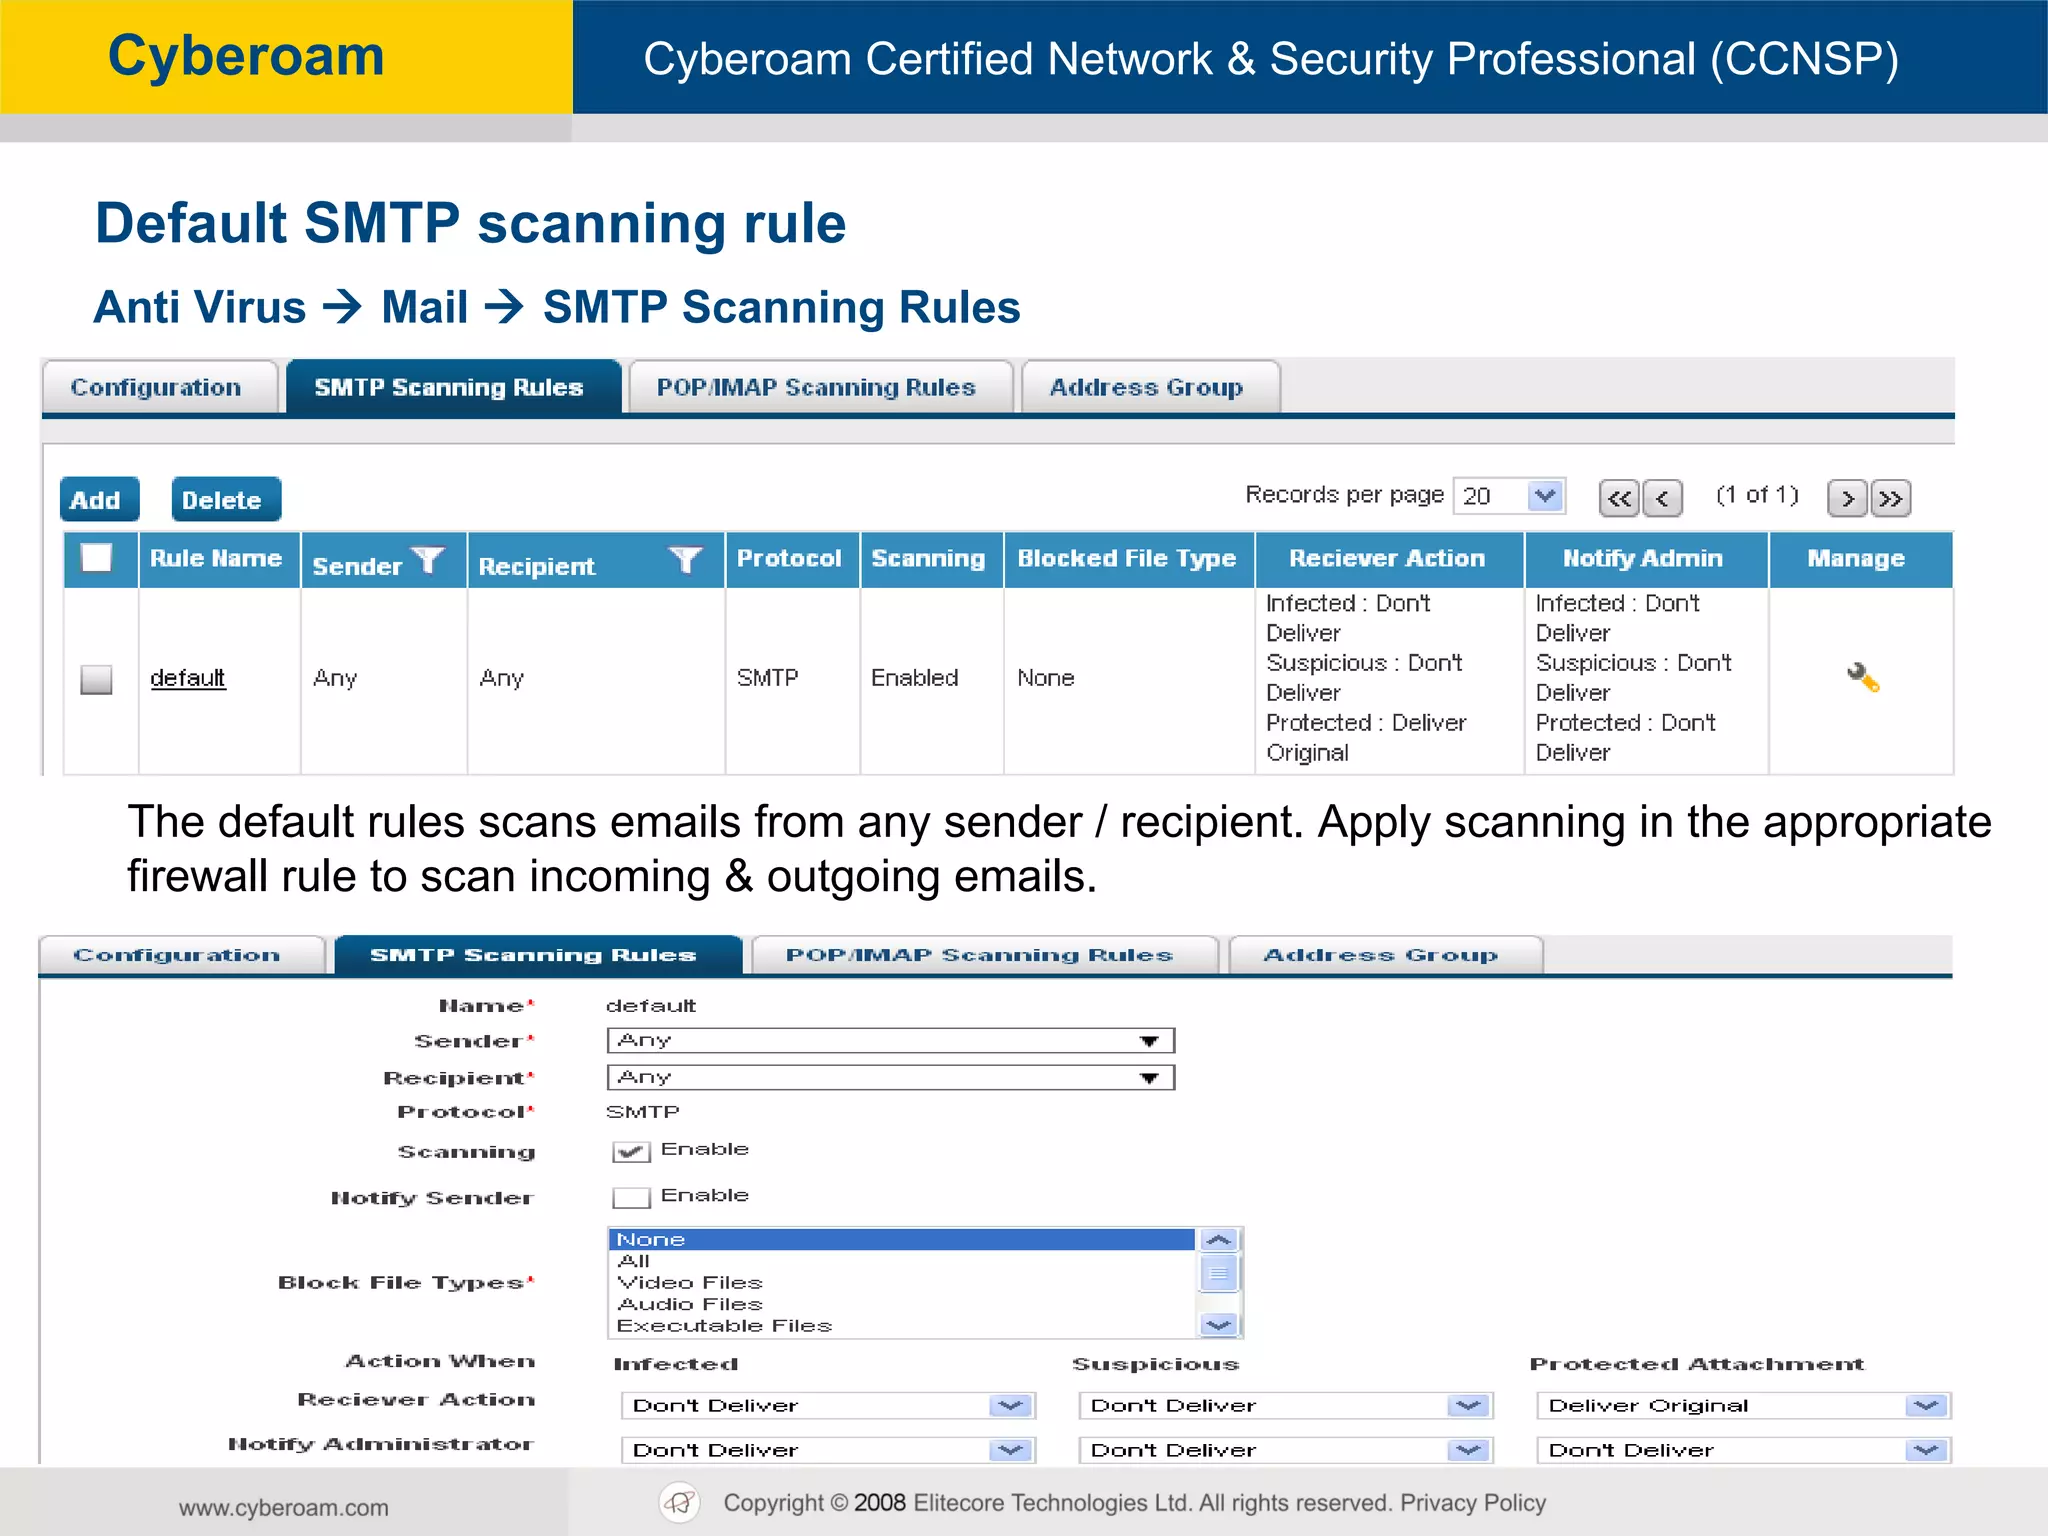Click the (1 of 1) page indicator
2048x1536 pixels.
click(x=1757, y=495)
